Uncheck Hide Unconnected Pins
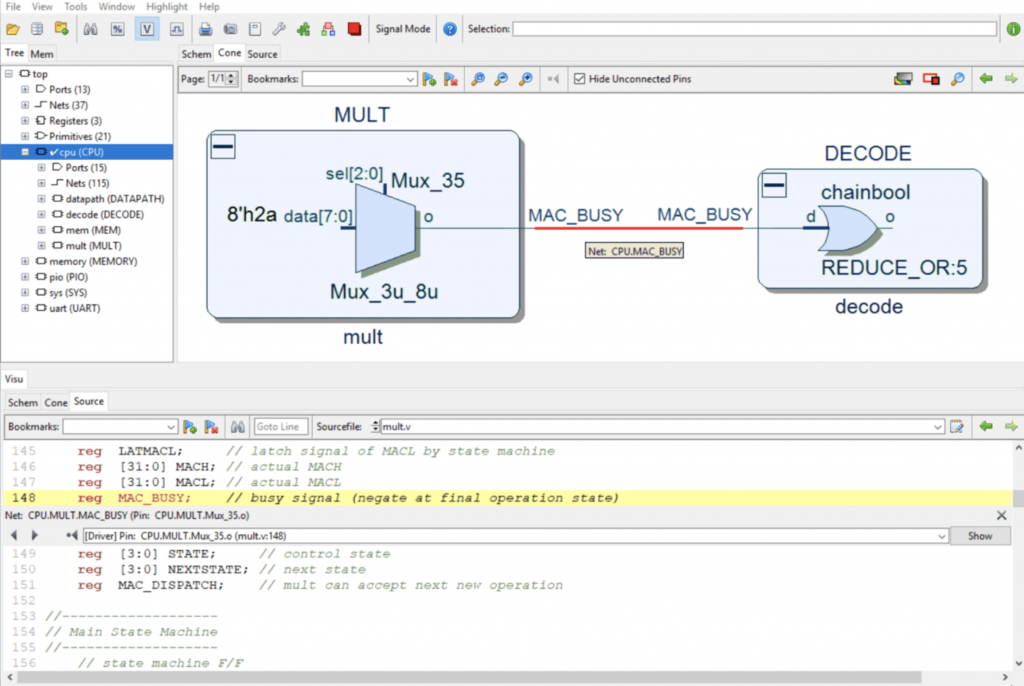 (x=580, y=79)
